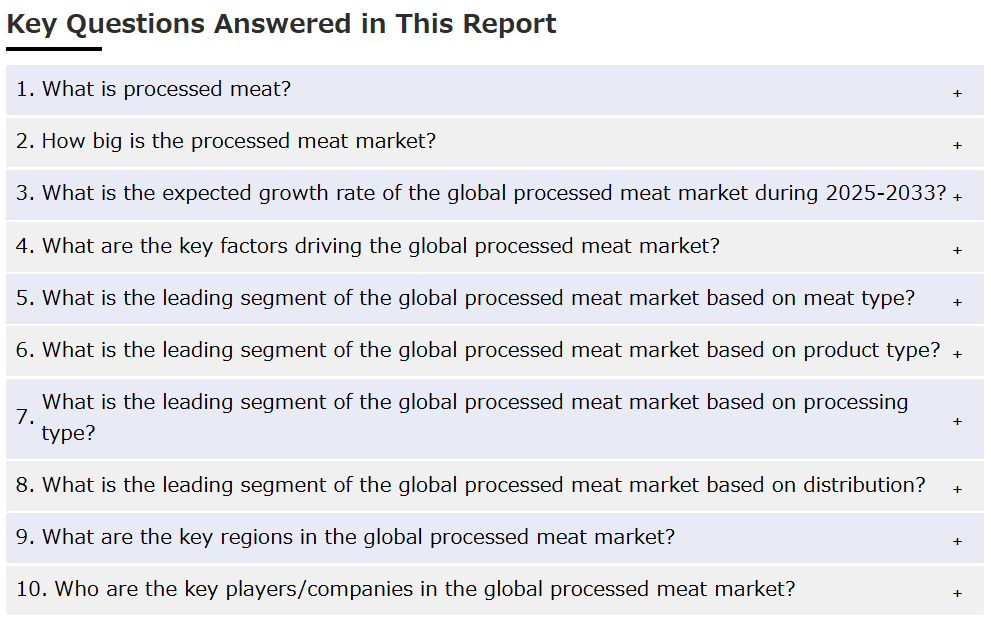Open key factors driving market question
The height and width of the screenshot is (620, 991).
pos(495,247)
